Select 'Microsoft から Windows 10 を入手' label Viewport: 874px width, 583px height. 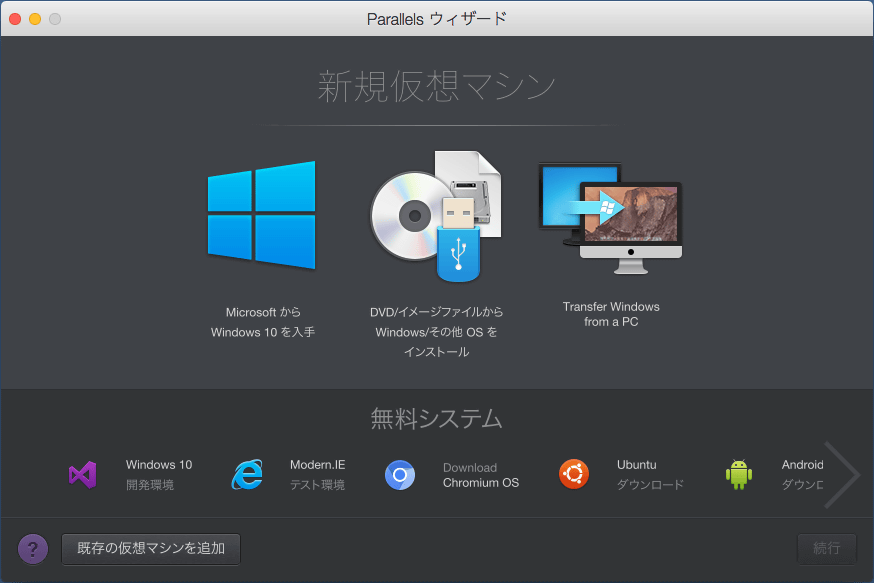(x=263, y=322)
